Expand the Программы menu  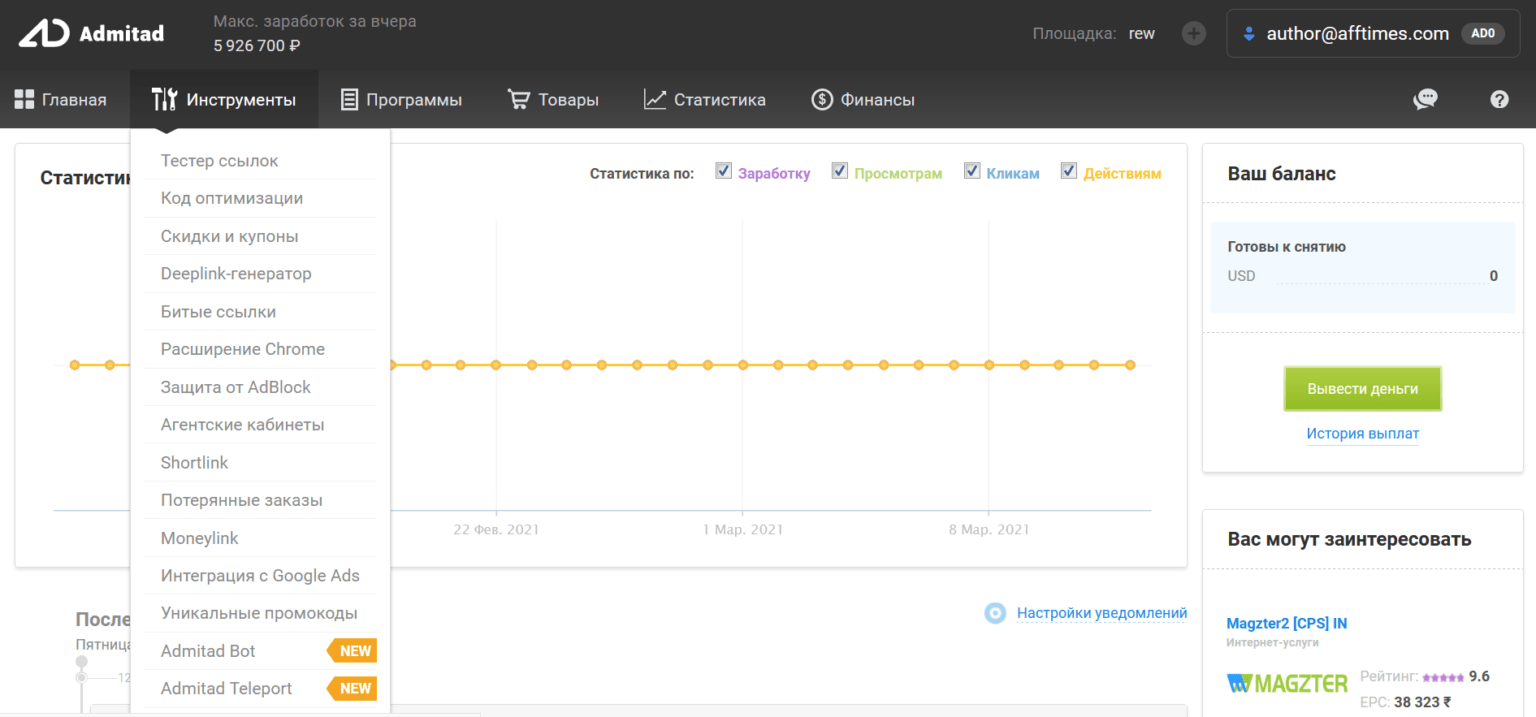pos(401,99)
